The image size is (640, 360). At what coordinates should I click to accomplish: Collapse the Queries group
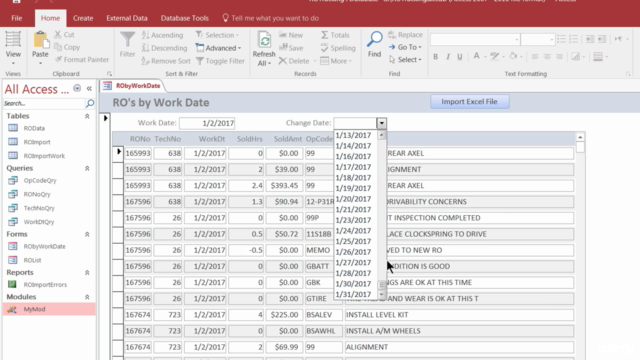[x=87, y=169]
